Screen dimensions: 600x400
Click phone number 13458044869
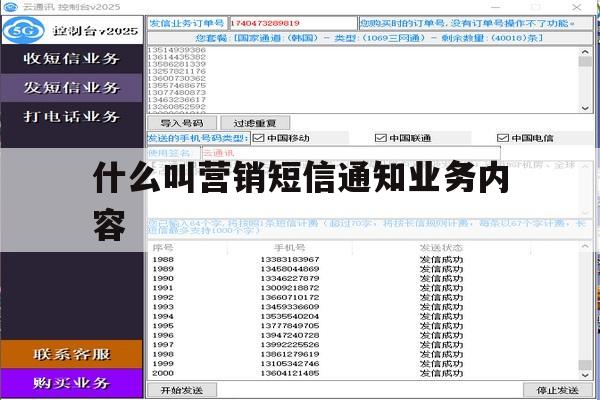pyautogui.click(x=290, y=269)
